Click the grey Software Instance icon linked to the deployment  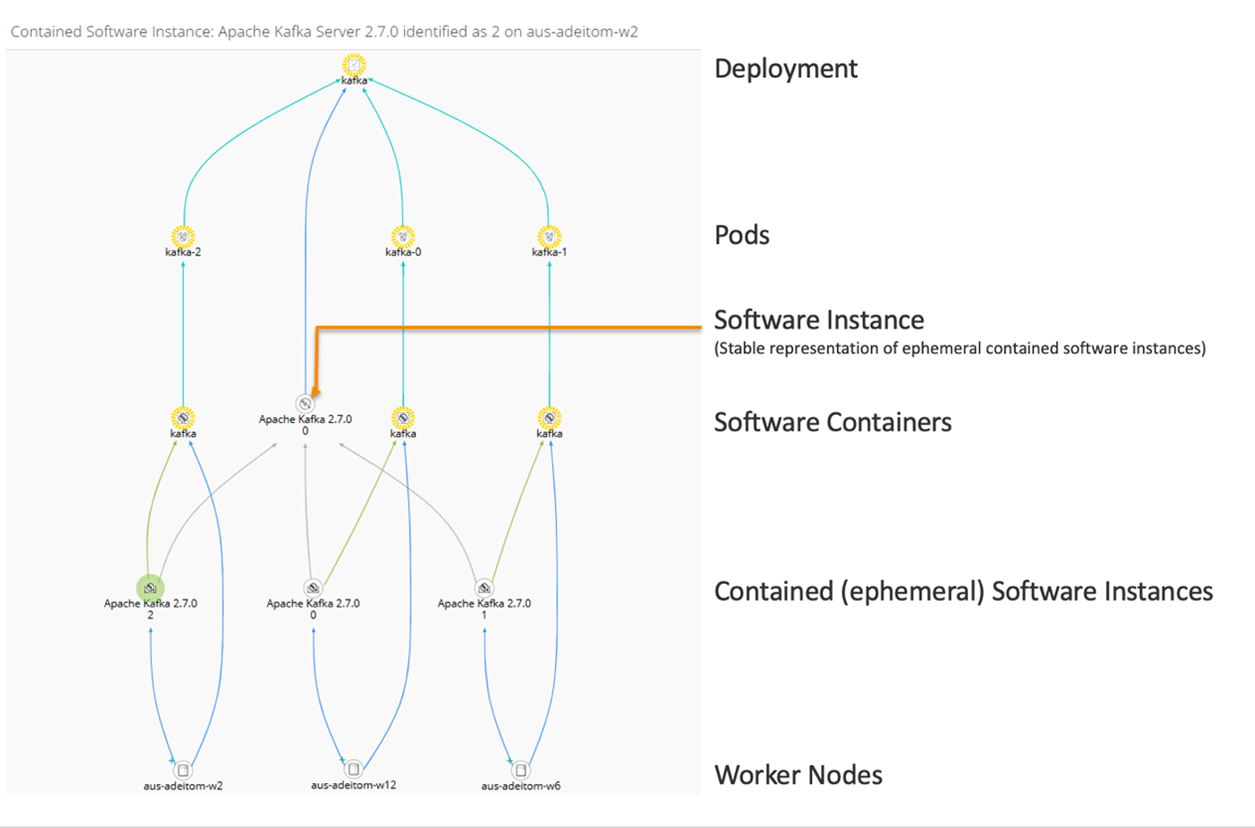[x=305, y=403]
